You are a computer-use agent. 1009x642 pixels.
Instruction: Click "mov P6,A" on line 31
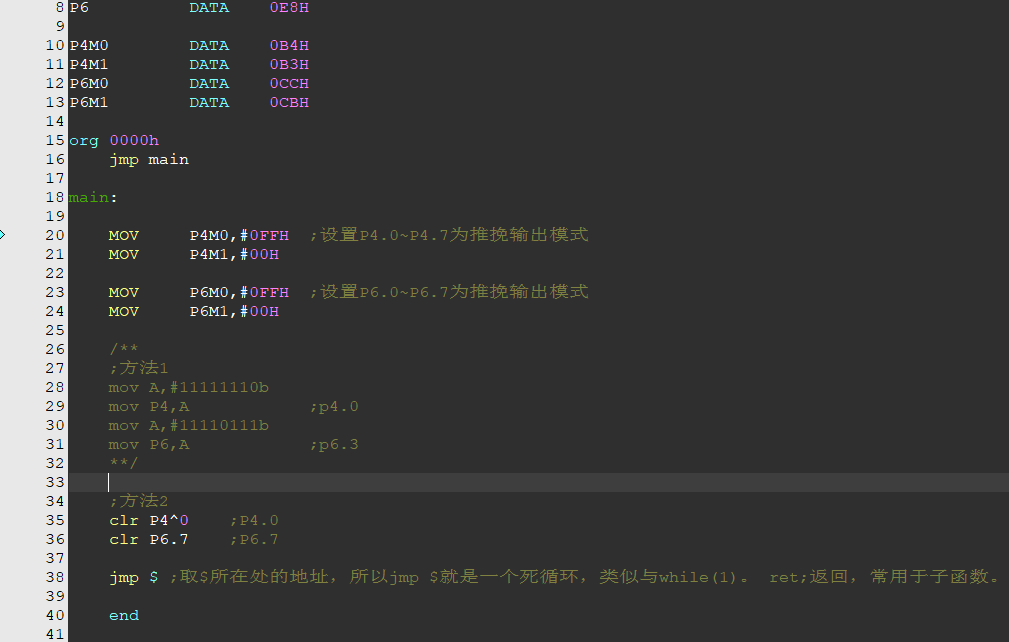pos(149,445)
